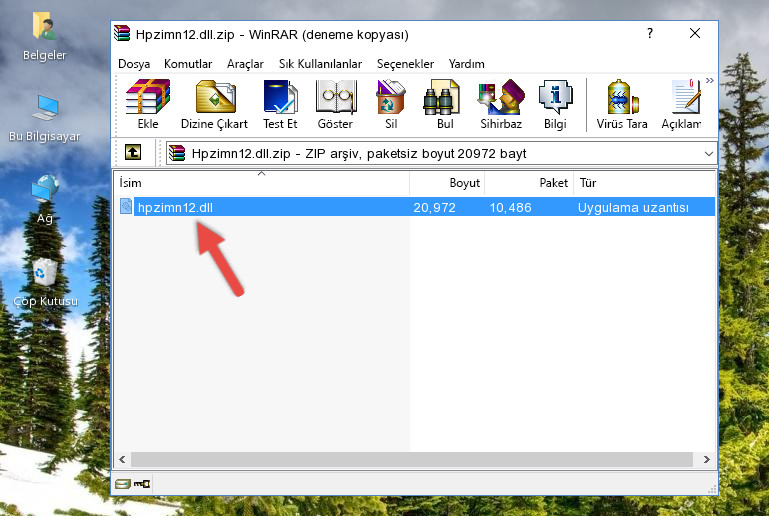769x516 pixels.
Task: Click the horizontal scrollbar track
Action: pos(411,460)
